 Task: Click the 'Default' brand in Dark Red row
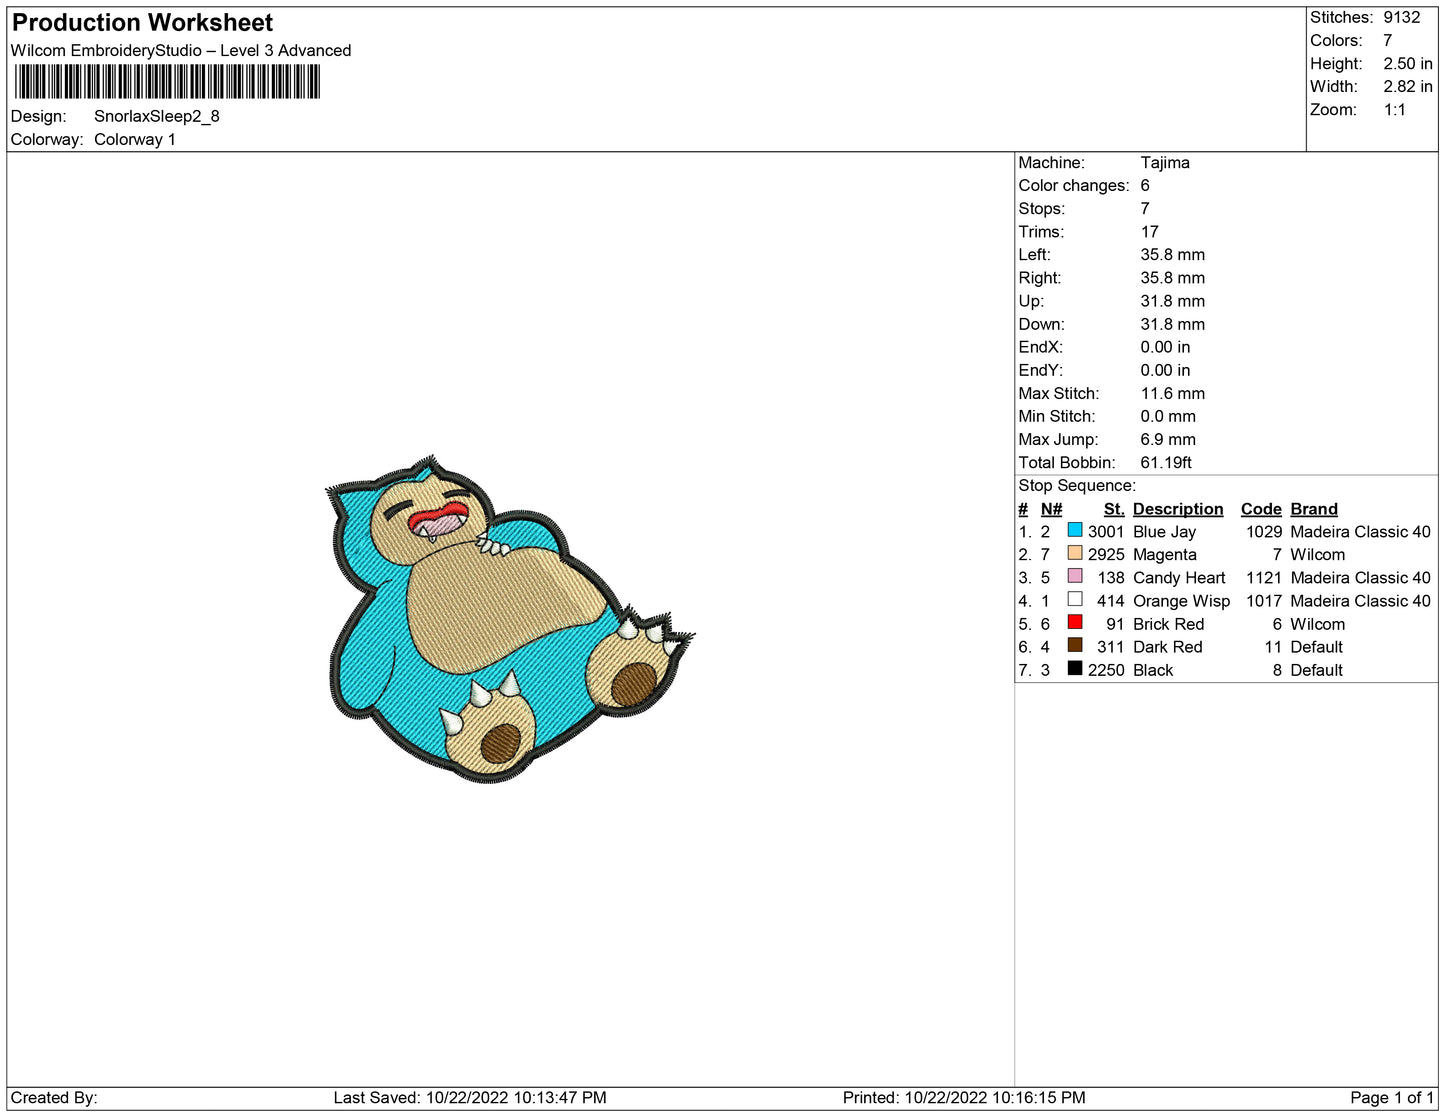coord(1317,647)
